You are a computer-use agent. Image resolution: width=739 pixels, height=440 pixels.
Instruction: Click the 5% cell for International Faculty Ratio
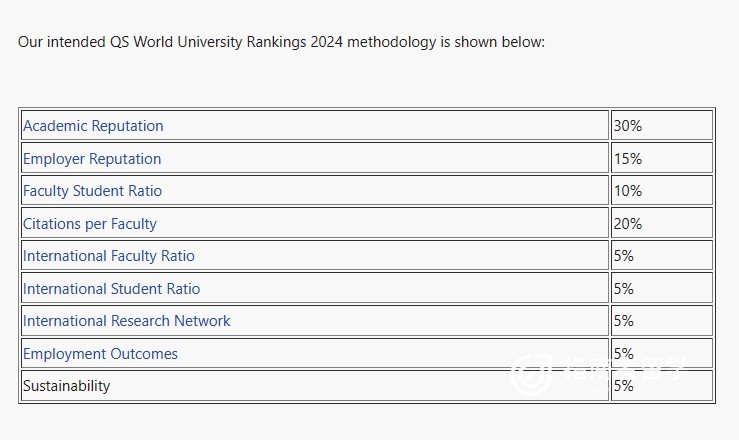pos(662,255)
